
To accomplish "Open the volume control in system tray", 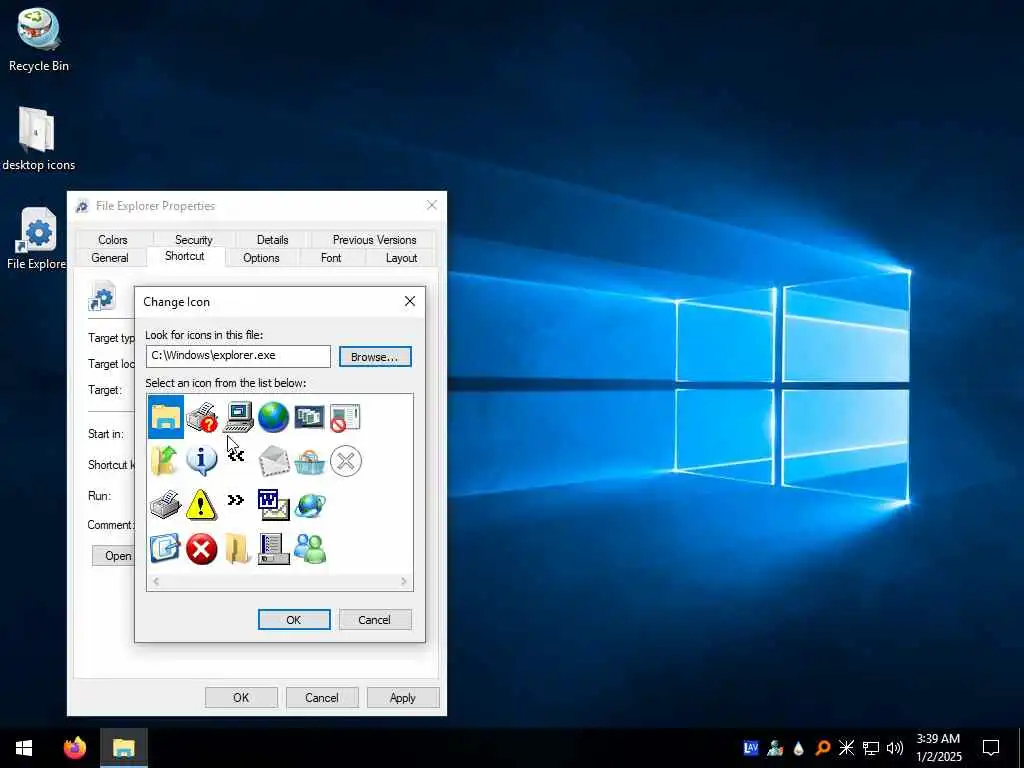I will [895, 748].
